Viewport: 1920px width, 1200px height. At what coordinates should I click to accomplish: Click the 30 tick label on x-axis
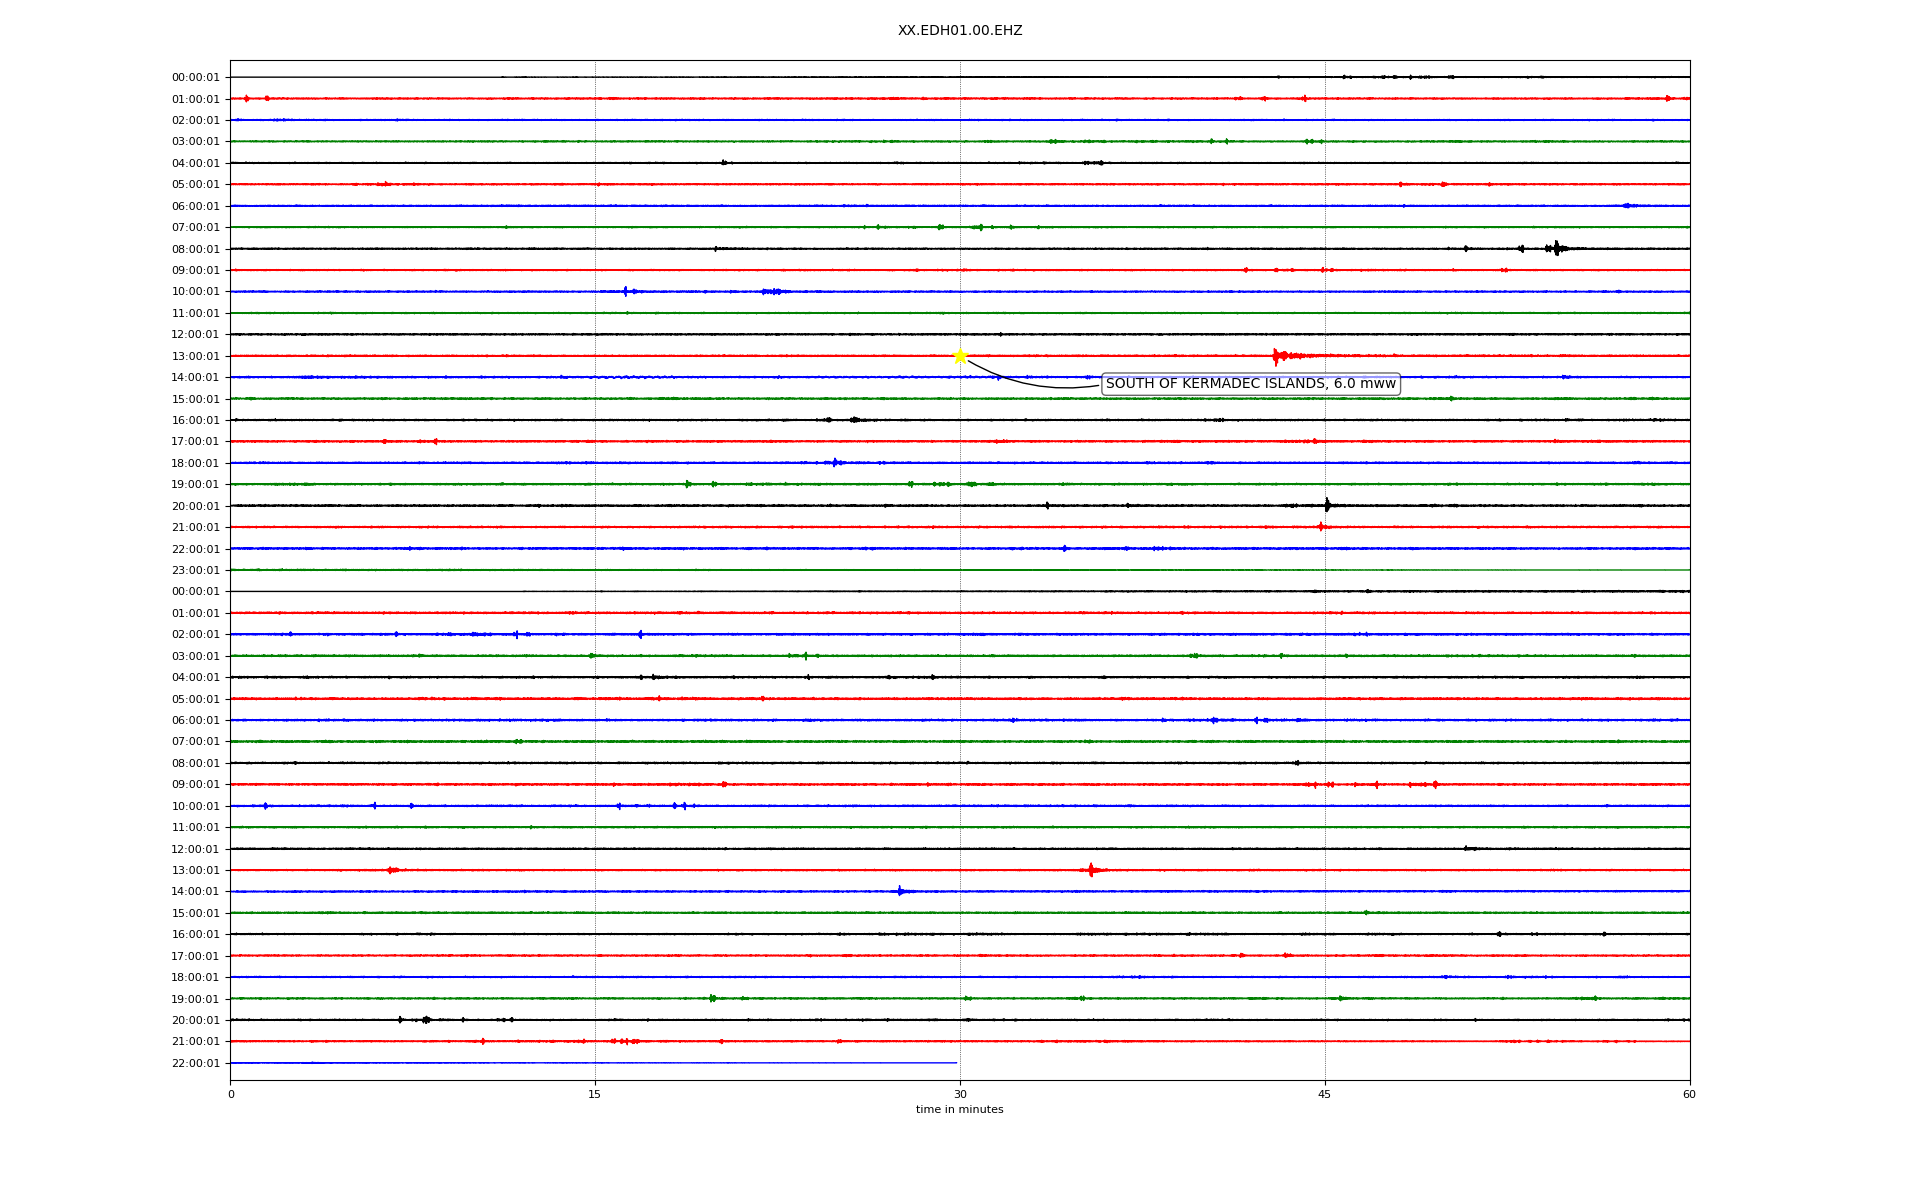pos(960,1094)
